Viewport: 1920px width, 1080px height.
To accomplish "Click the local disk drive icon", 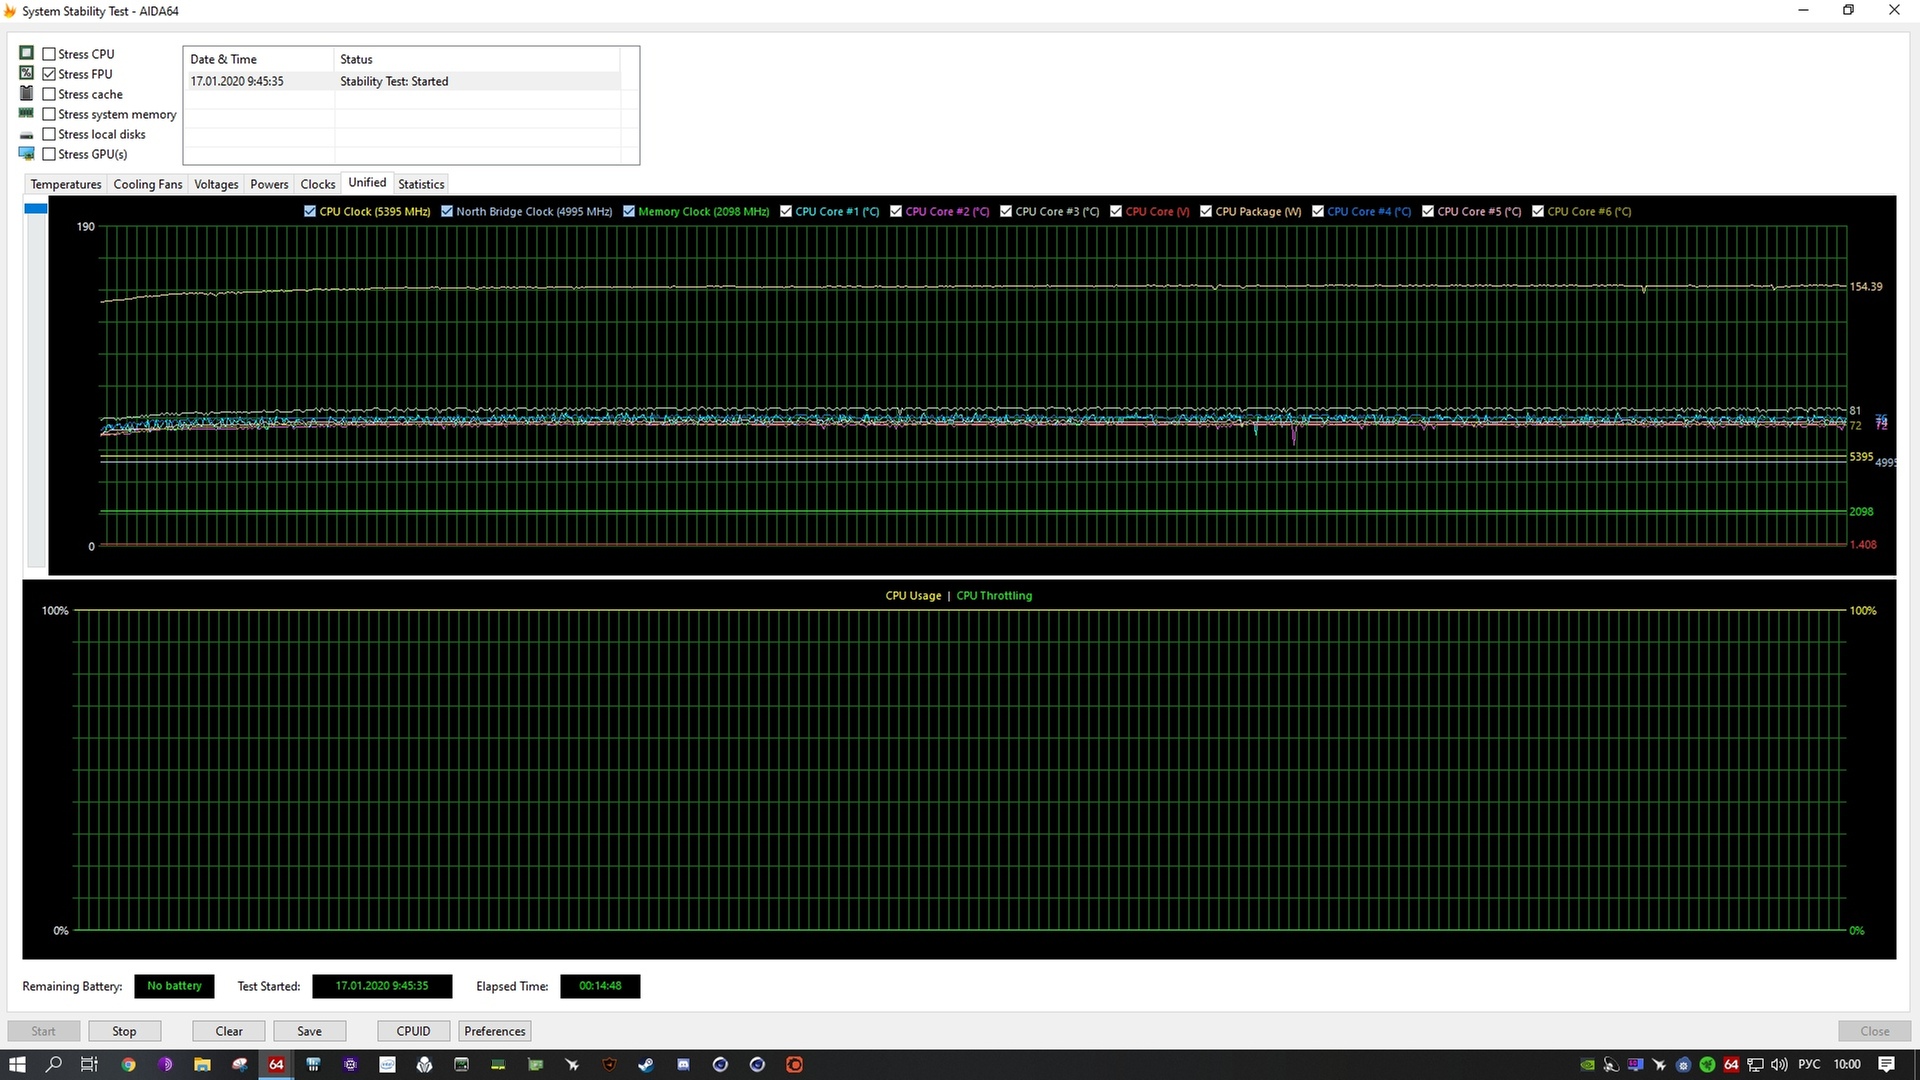I will tap(27, 135).
